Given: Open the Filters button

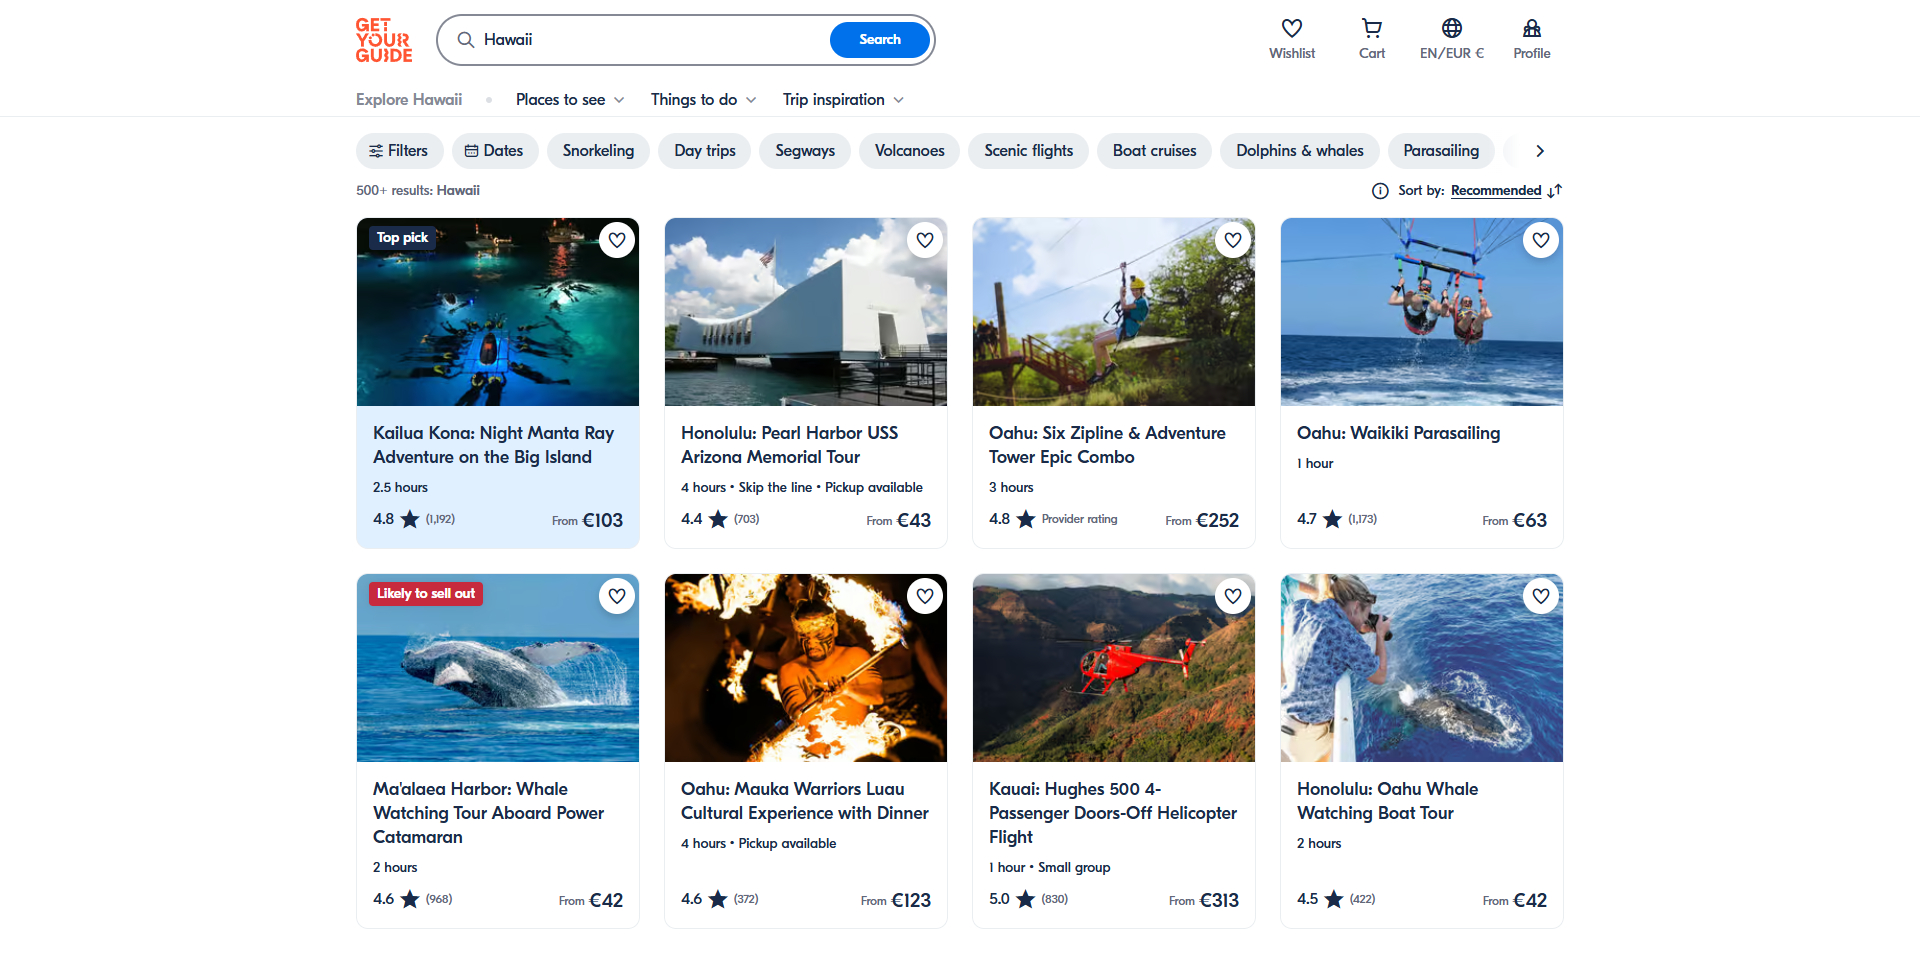Looking at the screenshot, I should click(x=398, y=151).
